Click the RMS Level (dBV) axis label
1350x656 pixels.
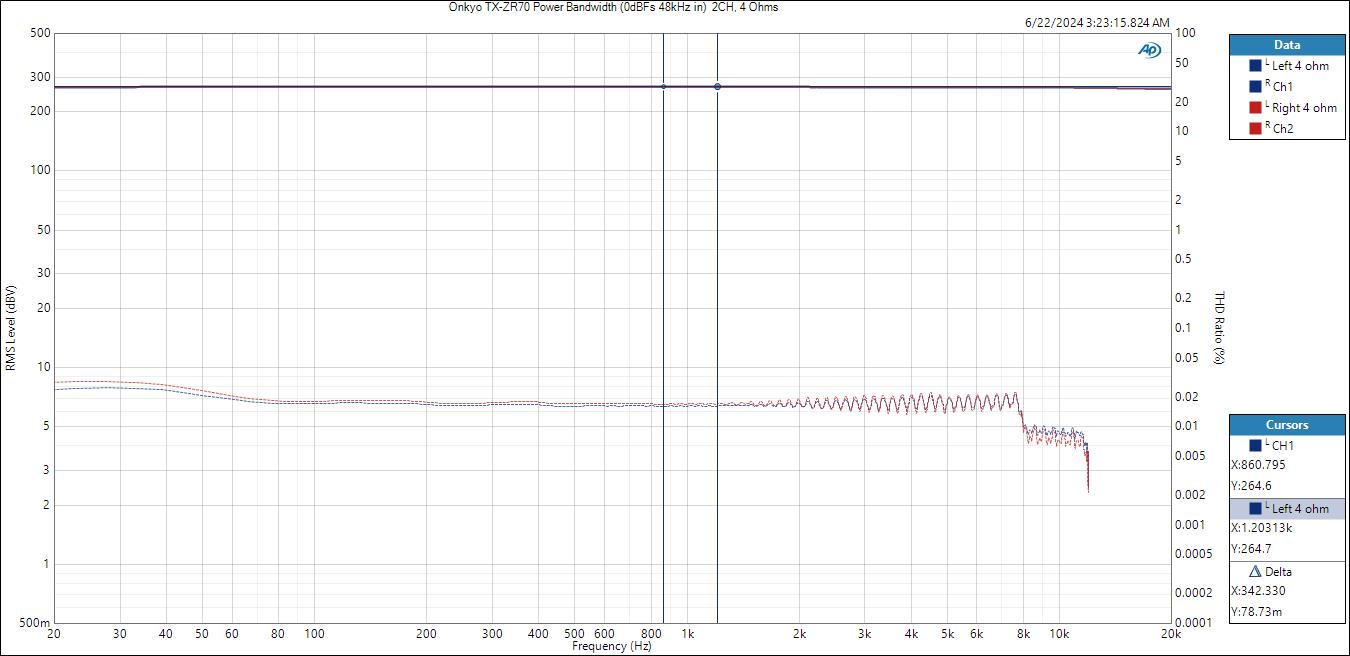point(10,328)
